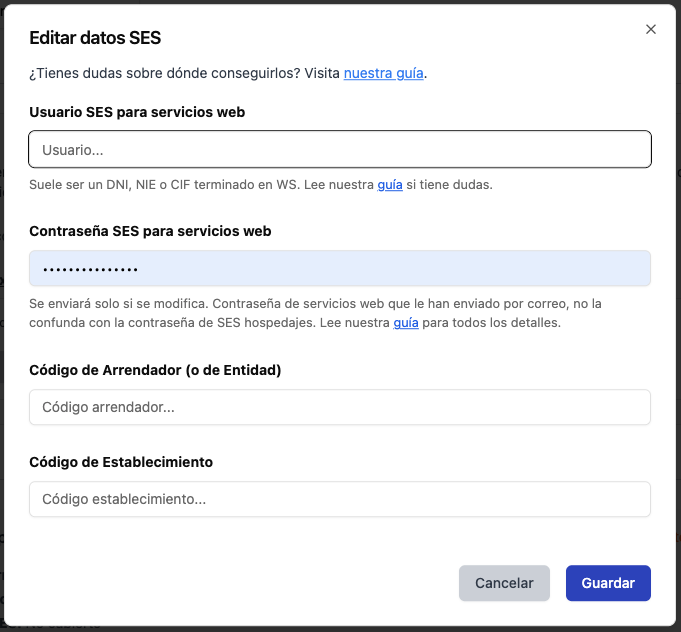Open the 'nuestra guía' link under the title
This screenshot has width=681, height=632.
[x=384, y=73]
